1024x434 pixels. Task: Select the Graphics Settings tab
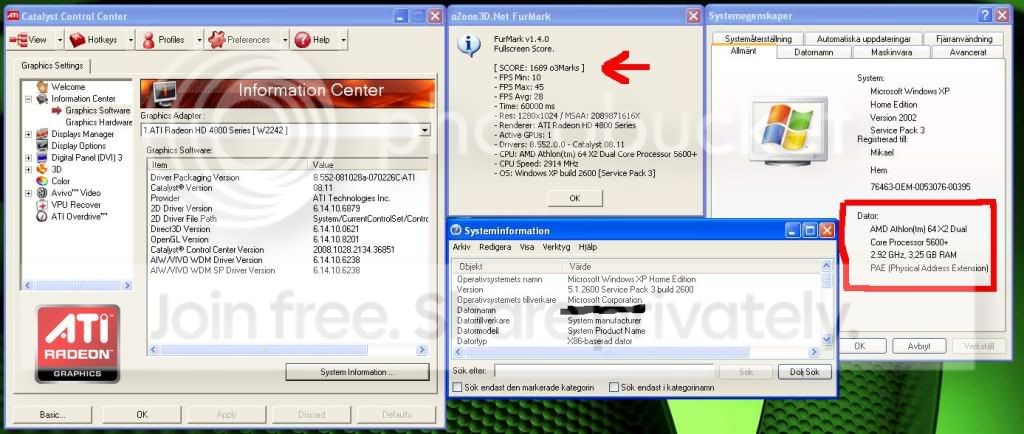(52, 66)
